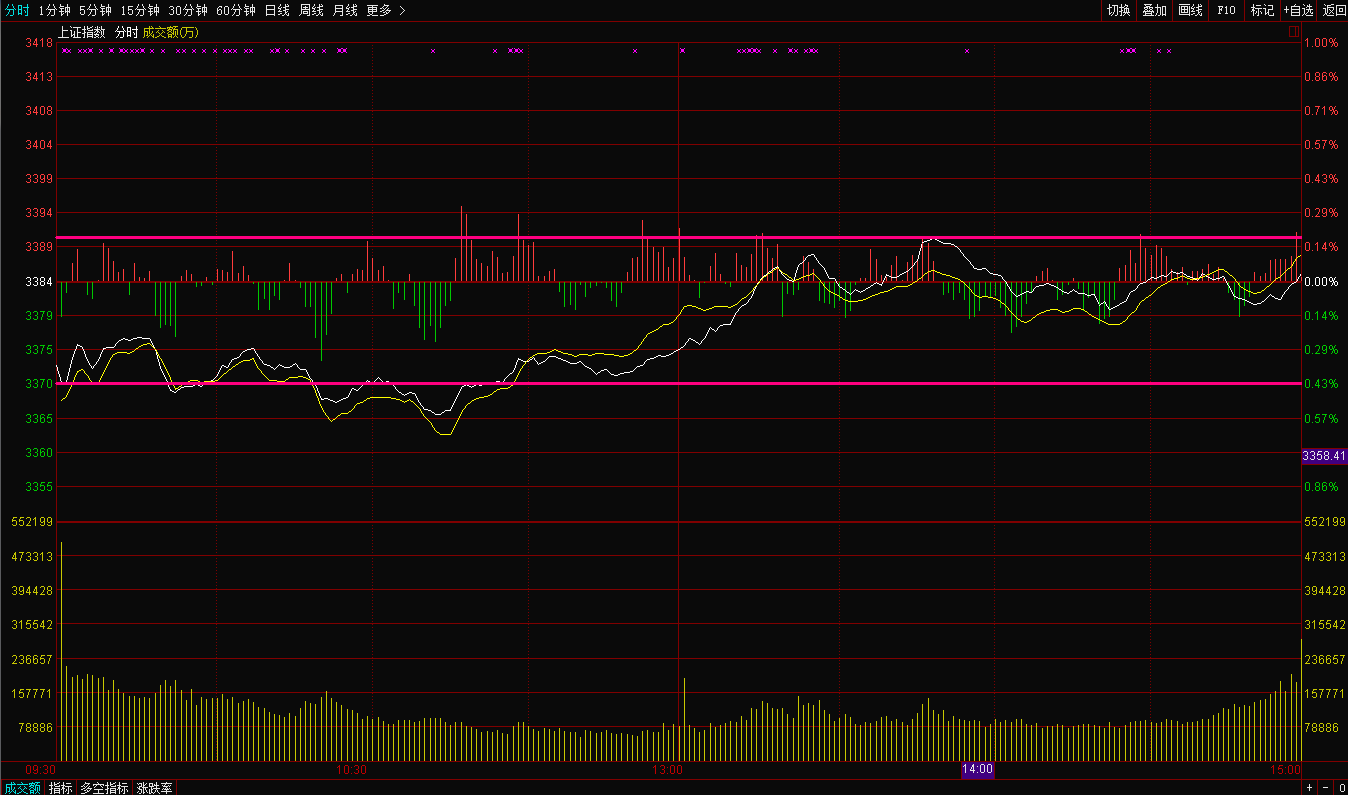Image resolution: width=1348 pixels, height=795 pixels.
Task: Click the 3384 left price axis label
Action: 40,282
